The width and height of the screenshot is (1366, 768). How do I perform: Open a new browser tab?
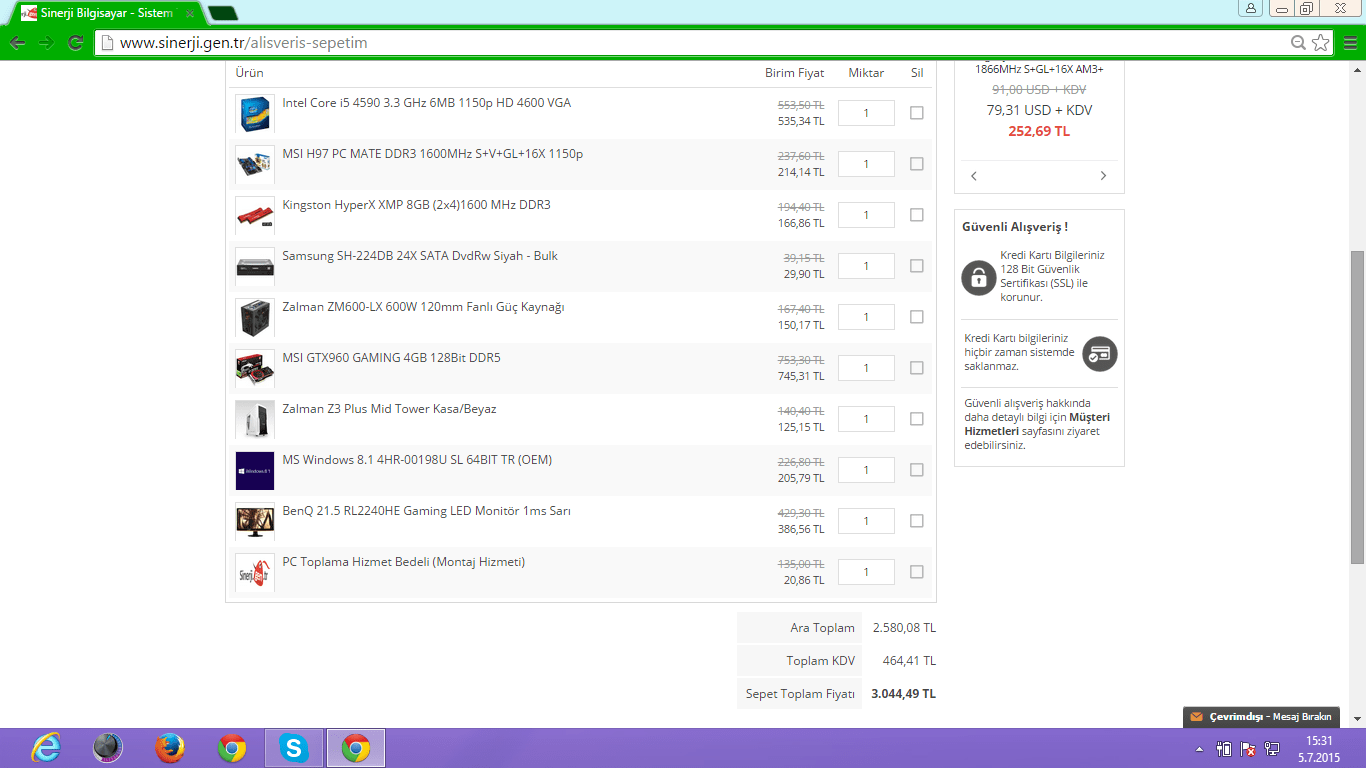(222, 13)
